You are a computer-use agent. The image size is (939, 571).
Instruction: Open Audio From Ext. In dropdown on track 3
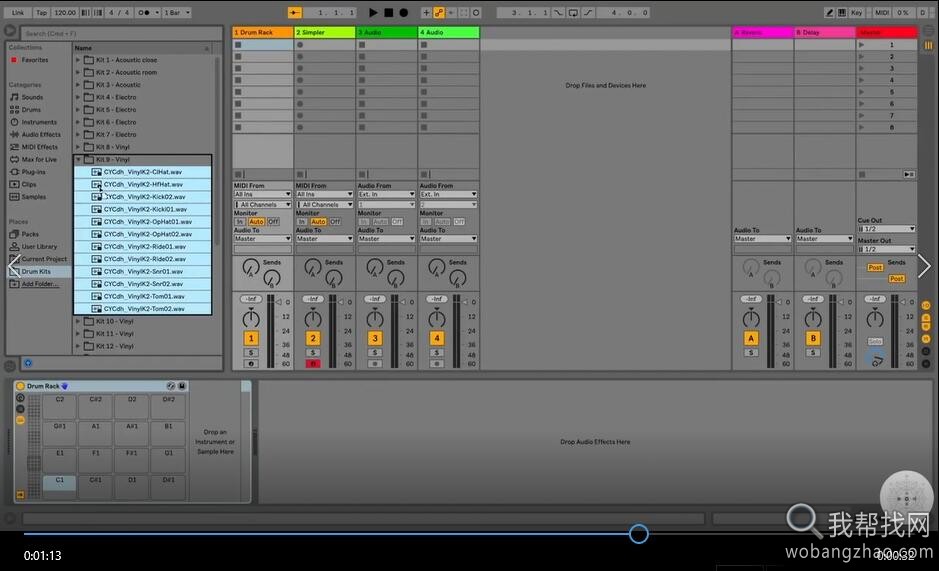point(386,194)
